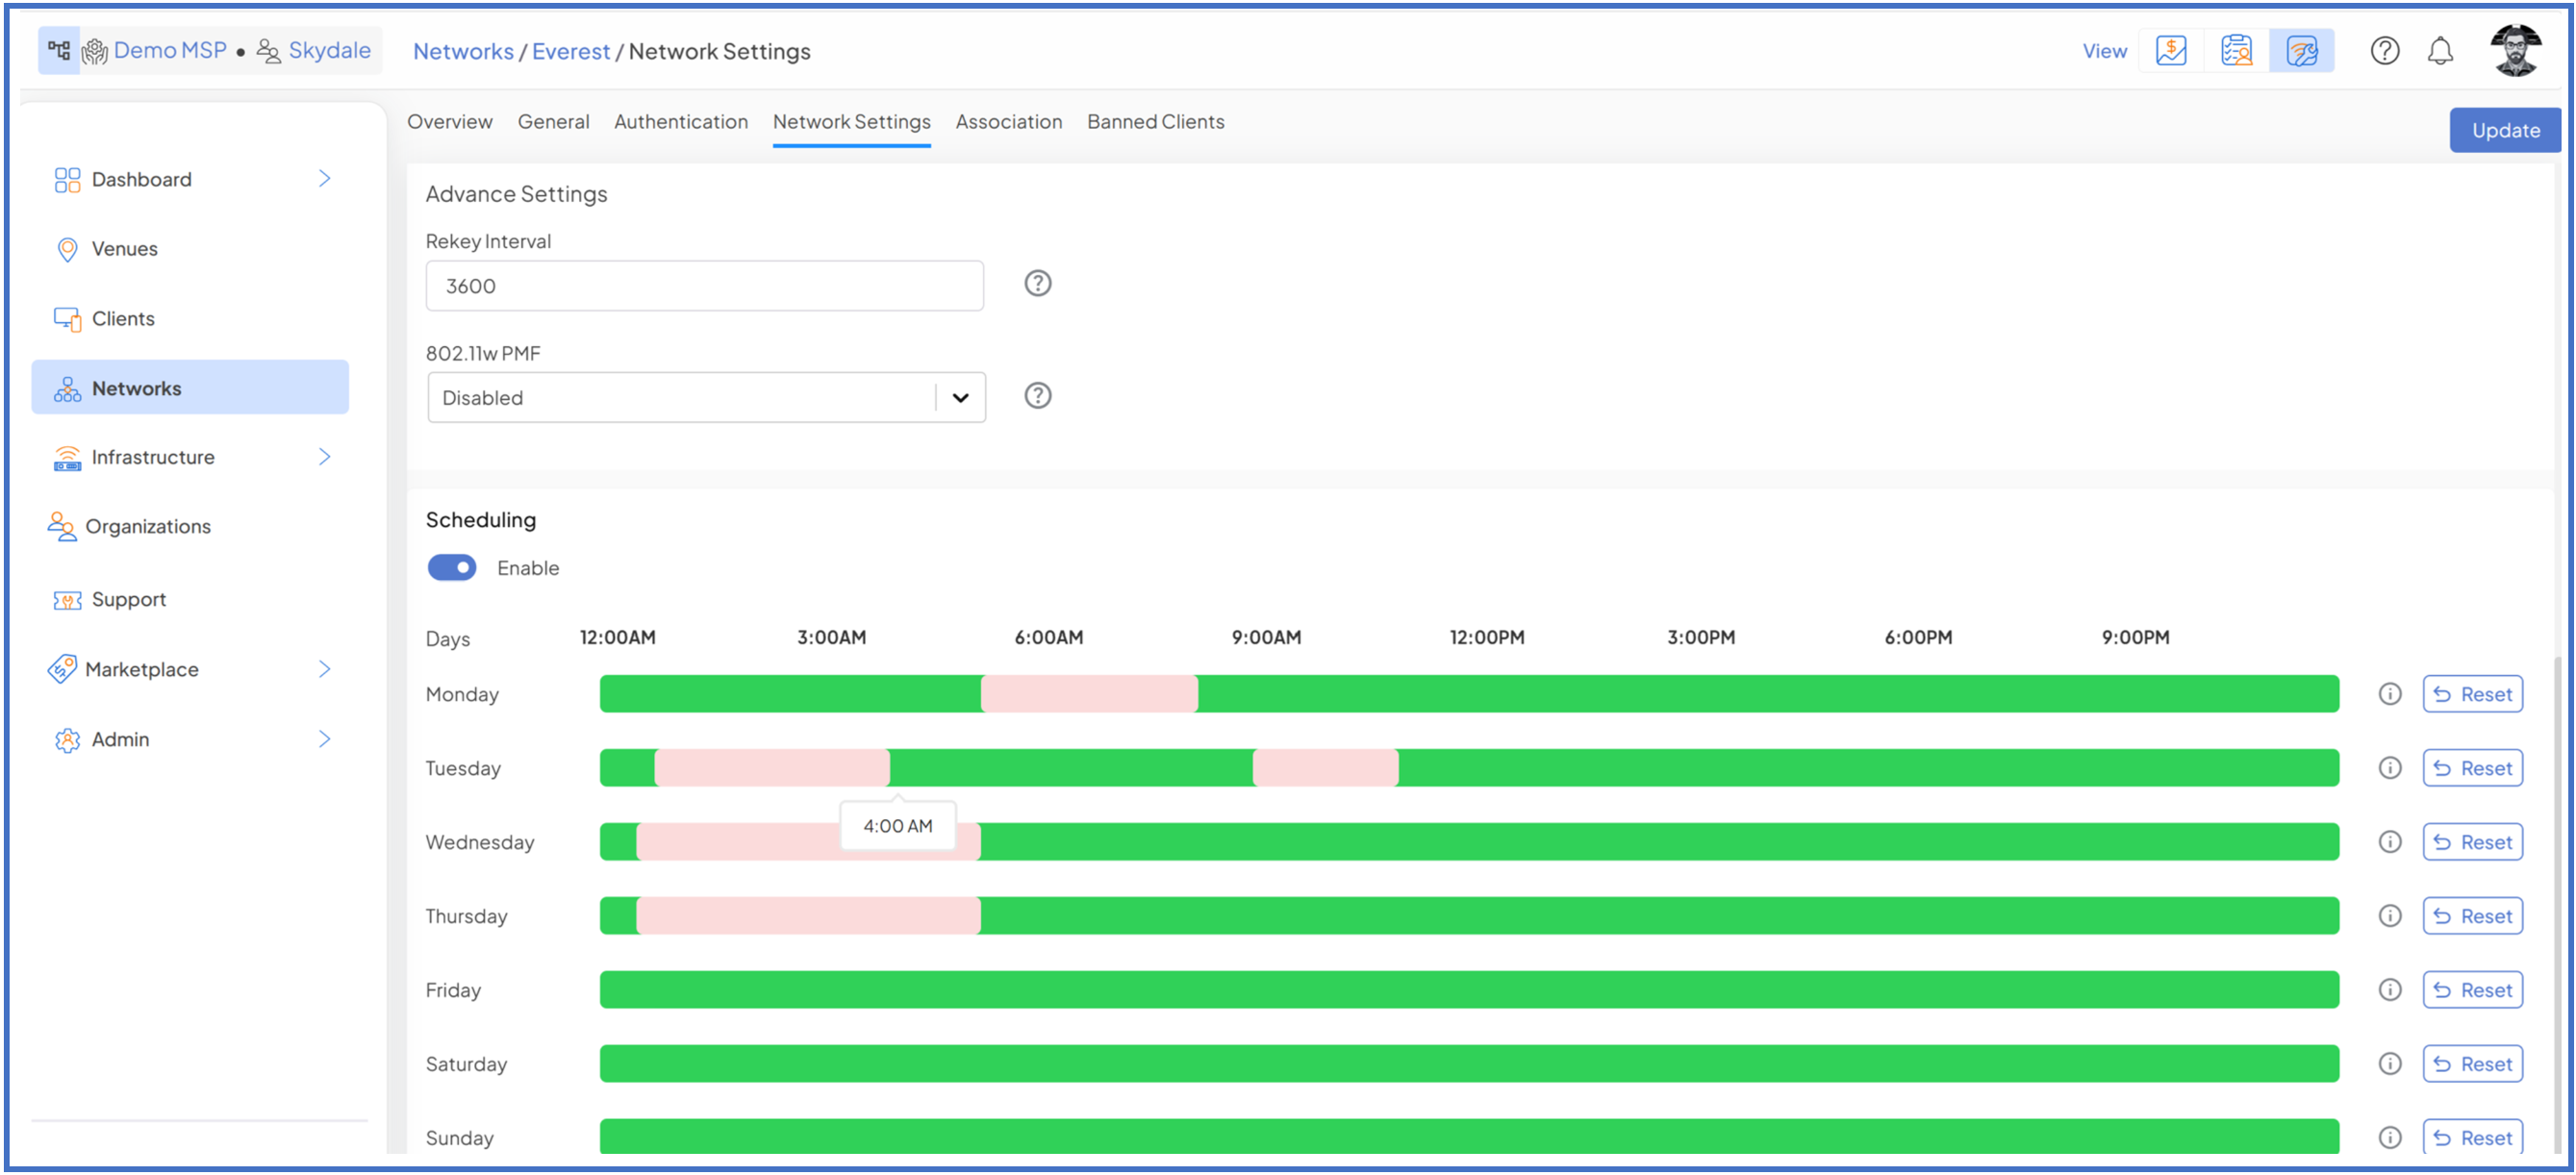Open the 802.11w PMF Disabled dropdown
2576x1175 pixels.
pos(706,398)
